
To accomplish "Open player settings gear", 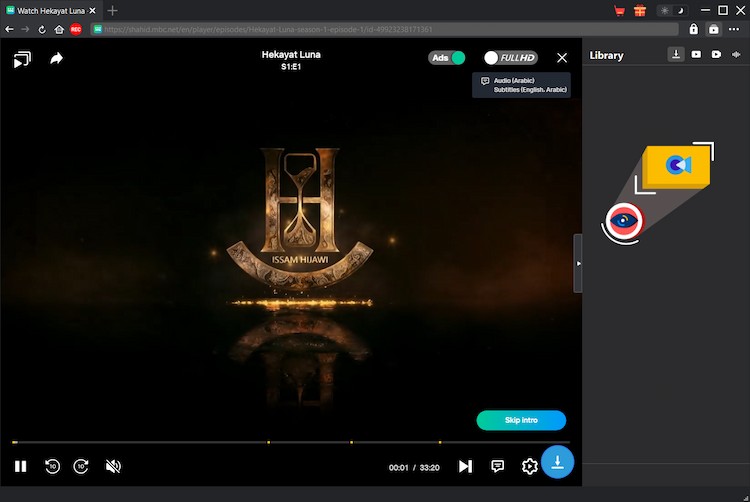I will pos(529,466).
